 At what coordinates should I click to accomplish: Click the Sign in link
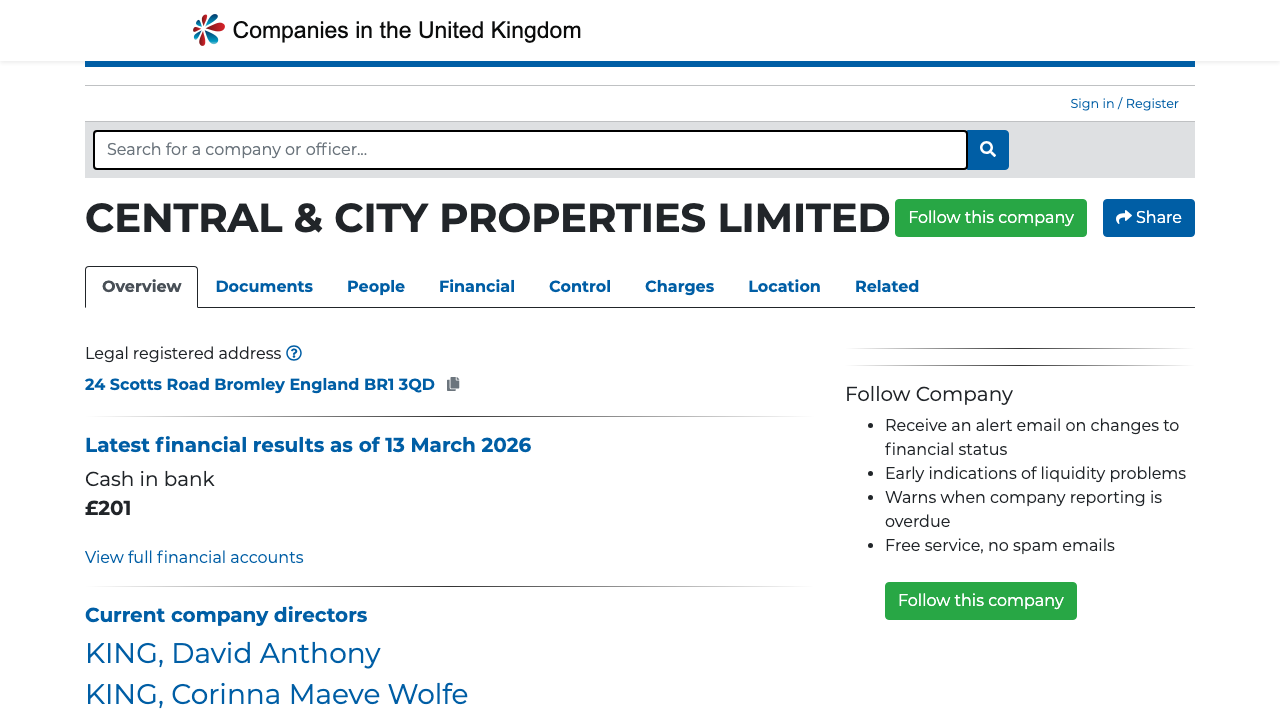(x=1092, y=103)
